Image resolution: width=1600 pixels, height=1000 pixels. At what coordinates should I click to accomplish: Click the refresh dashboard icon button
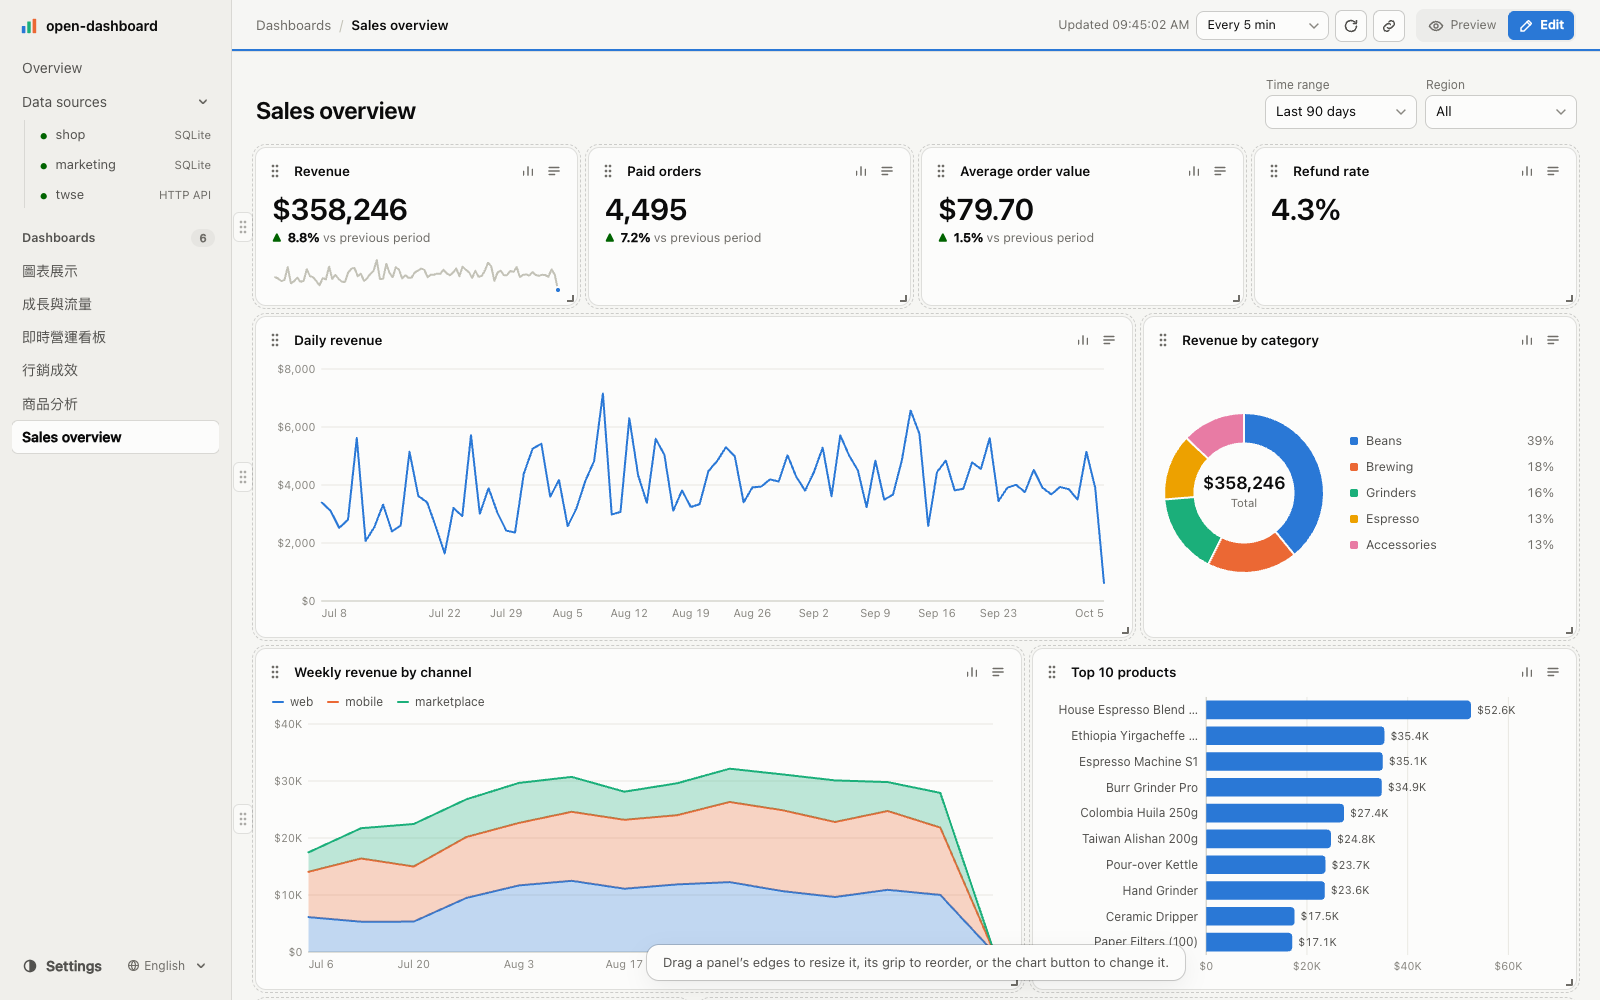tap(1351, 26)
